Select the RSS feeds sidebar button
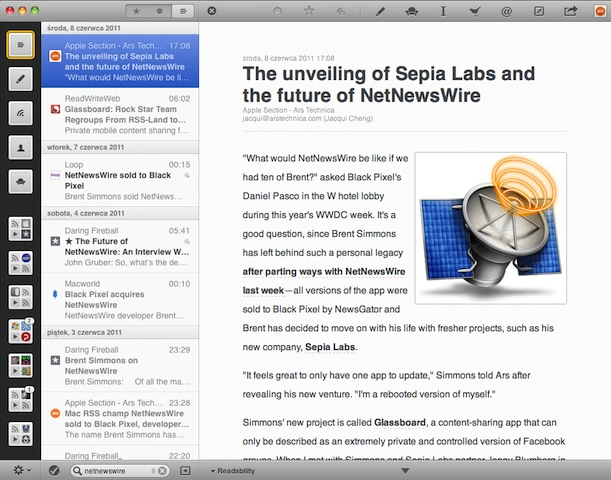Viewport: 611px width, 480px height. click(21, 113)
